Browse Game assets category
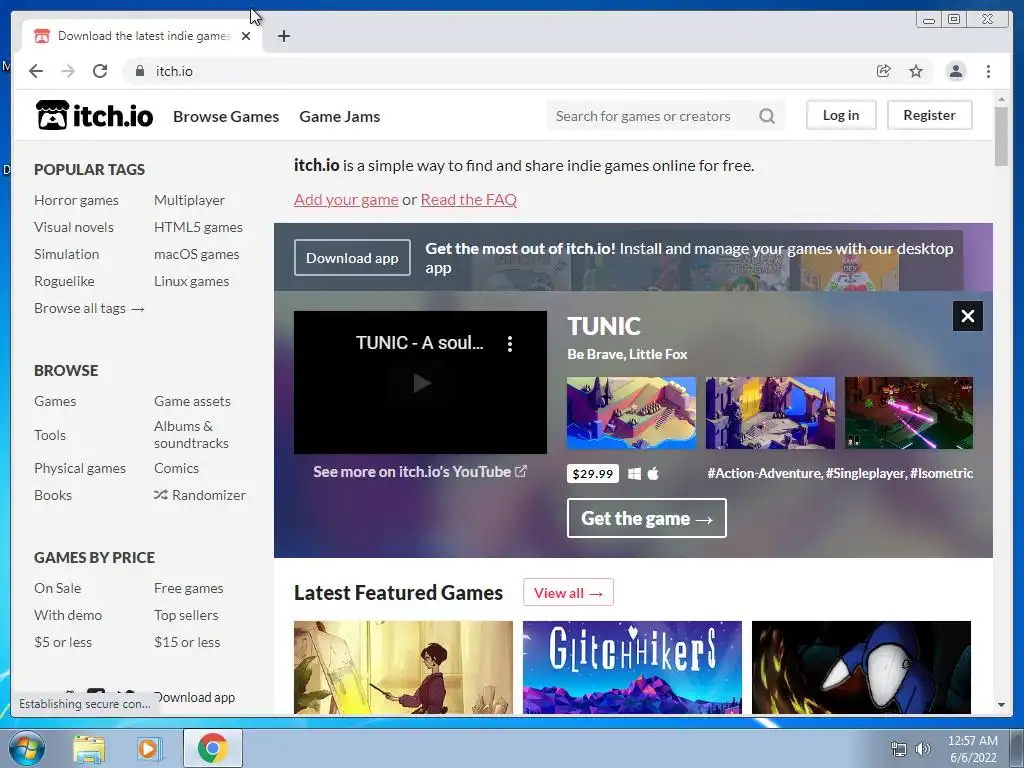The width and height of the screenshot is (1024, 768). point(192,401)
